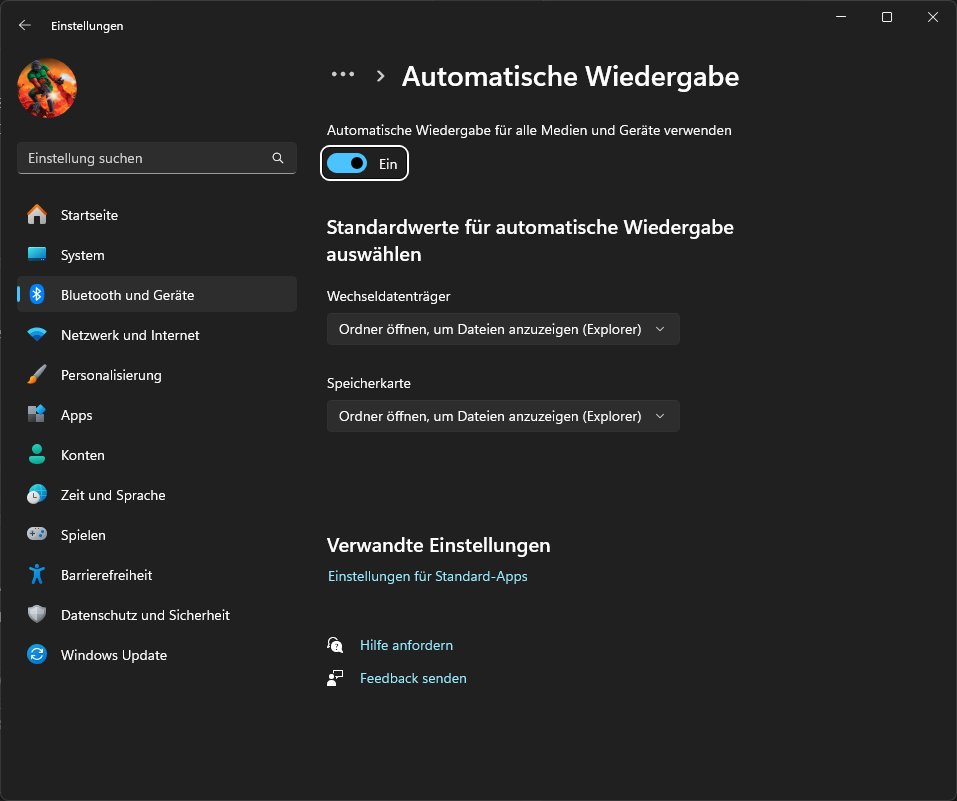957x801 pixels.
Task: Click the search magnifier icon
Action: pyautogui.click(x=278, y=158)
